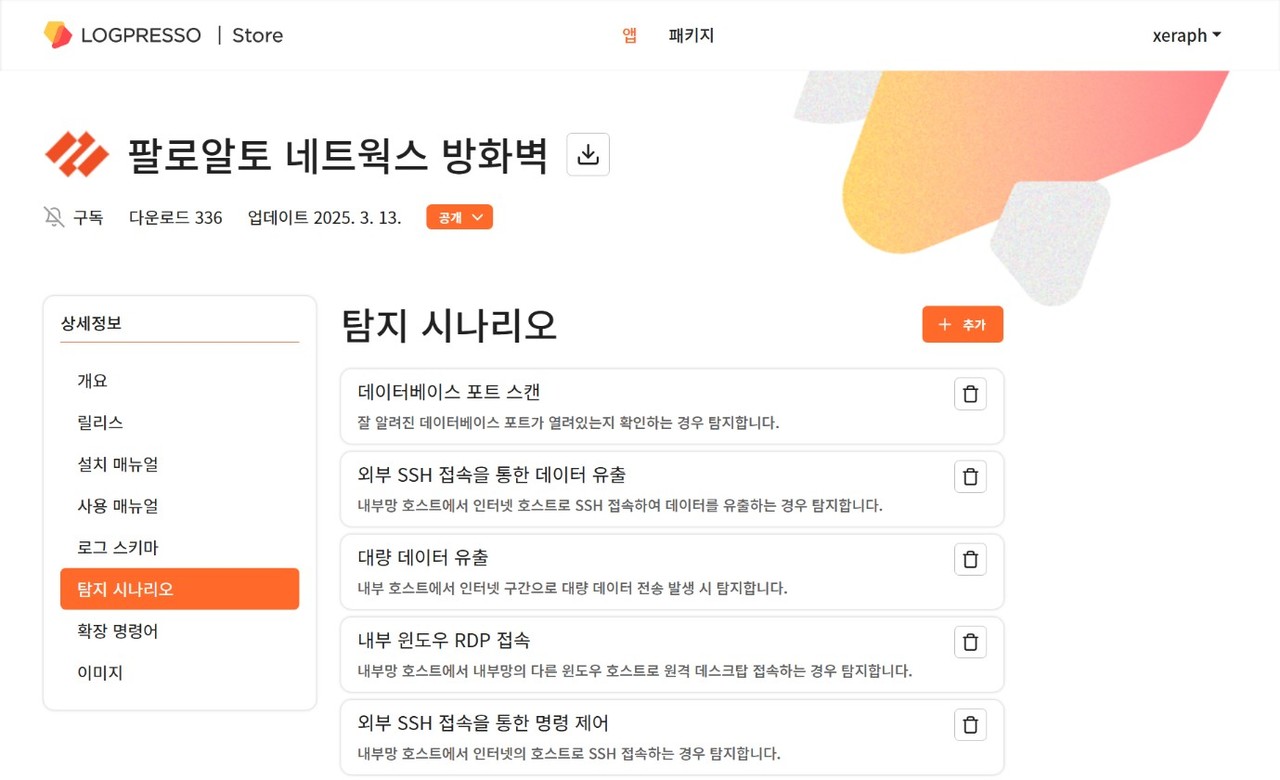Delete the 외부 SSH 접속을 통한 명령 제어 scenario
The width and height of the screenshot is (1280, 780).
click(969, 724)
